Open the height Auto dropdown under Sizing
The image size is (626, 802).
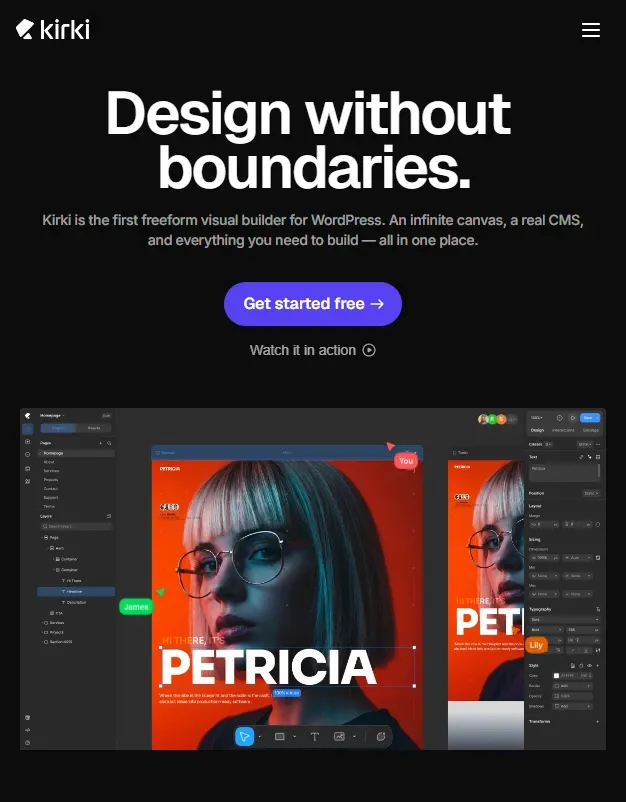(577, 558)
